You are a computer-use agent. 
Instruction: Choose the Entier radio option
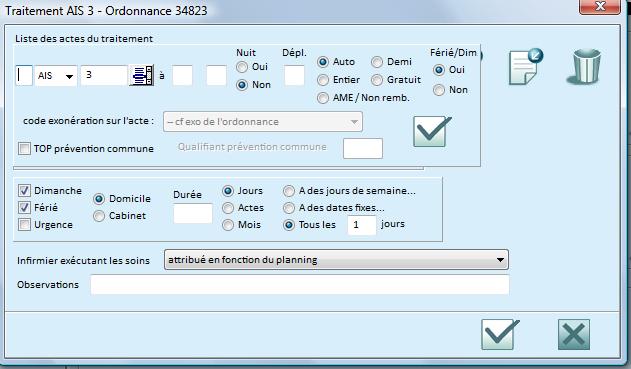pyautogui.click(x=323, y=80)
